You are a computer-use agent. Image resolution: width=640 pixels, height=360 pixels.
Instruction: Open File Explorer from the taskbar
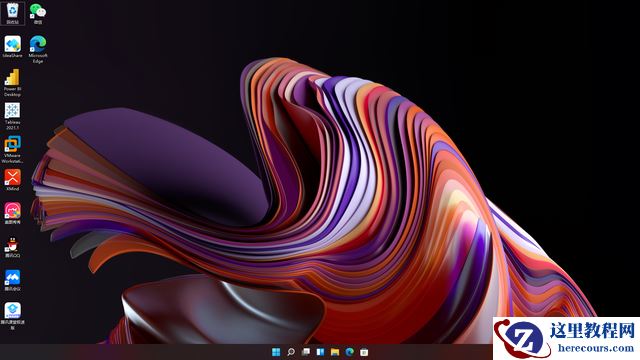[x=335, y=352]
